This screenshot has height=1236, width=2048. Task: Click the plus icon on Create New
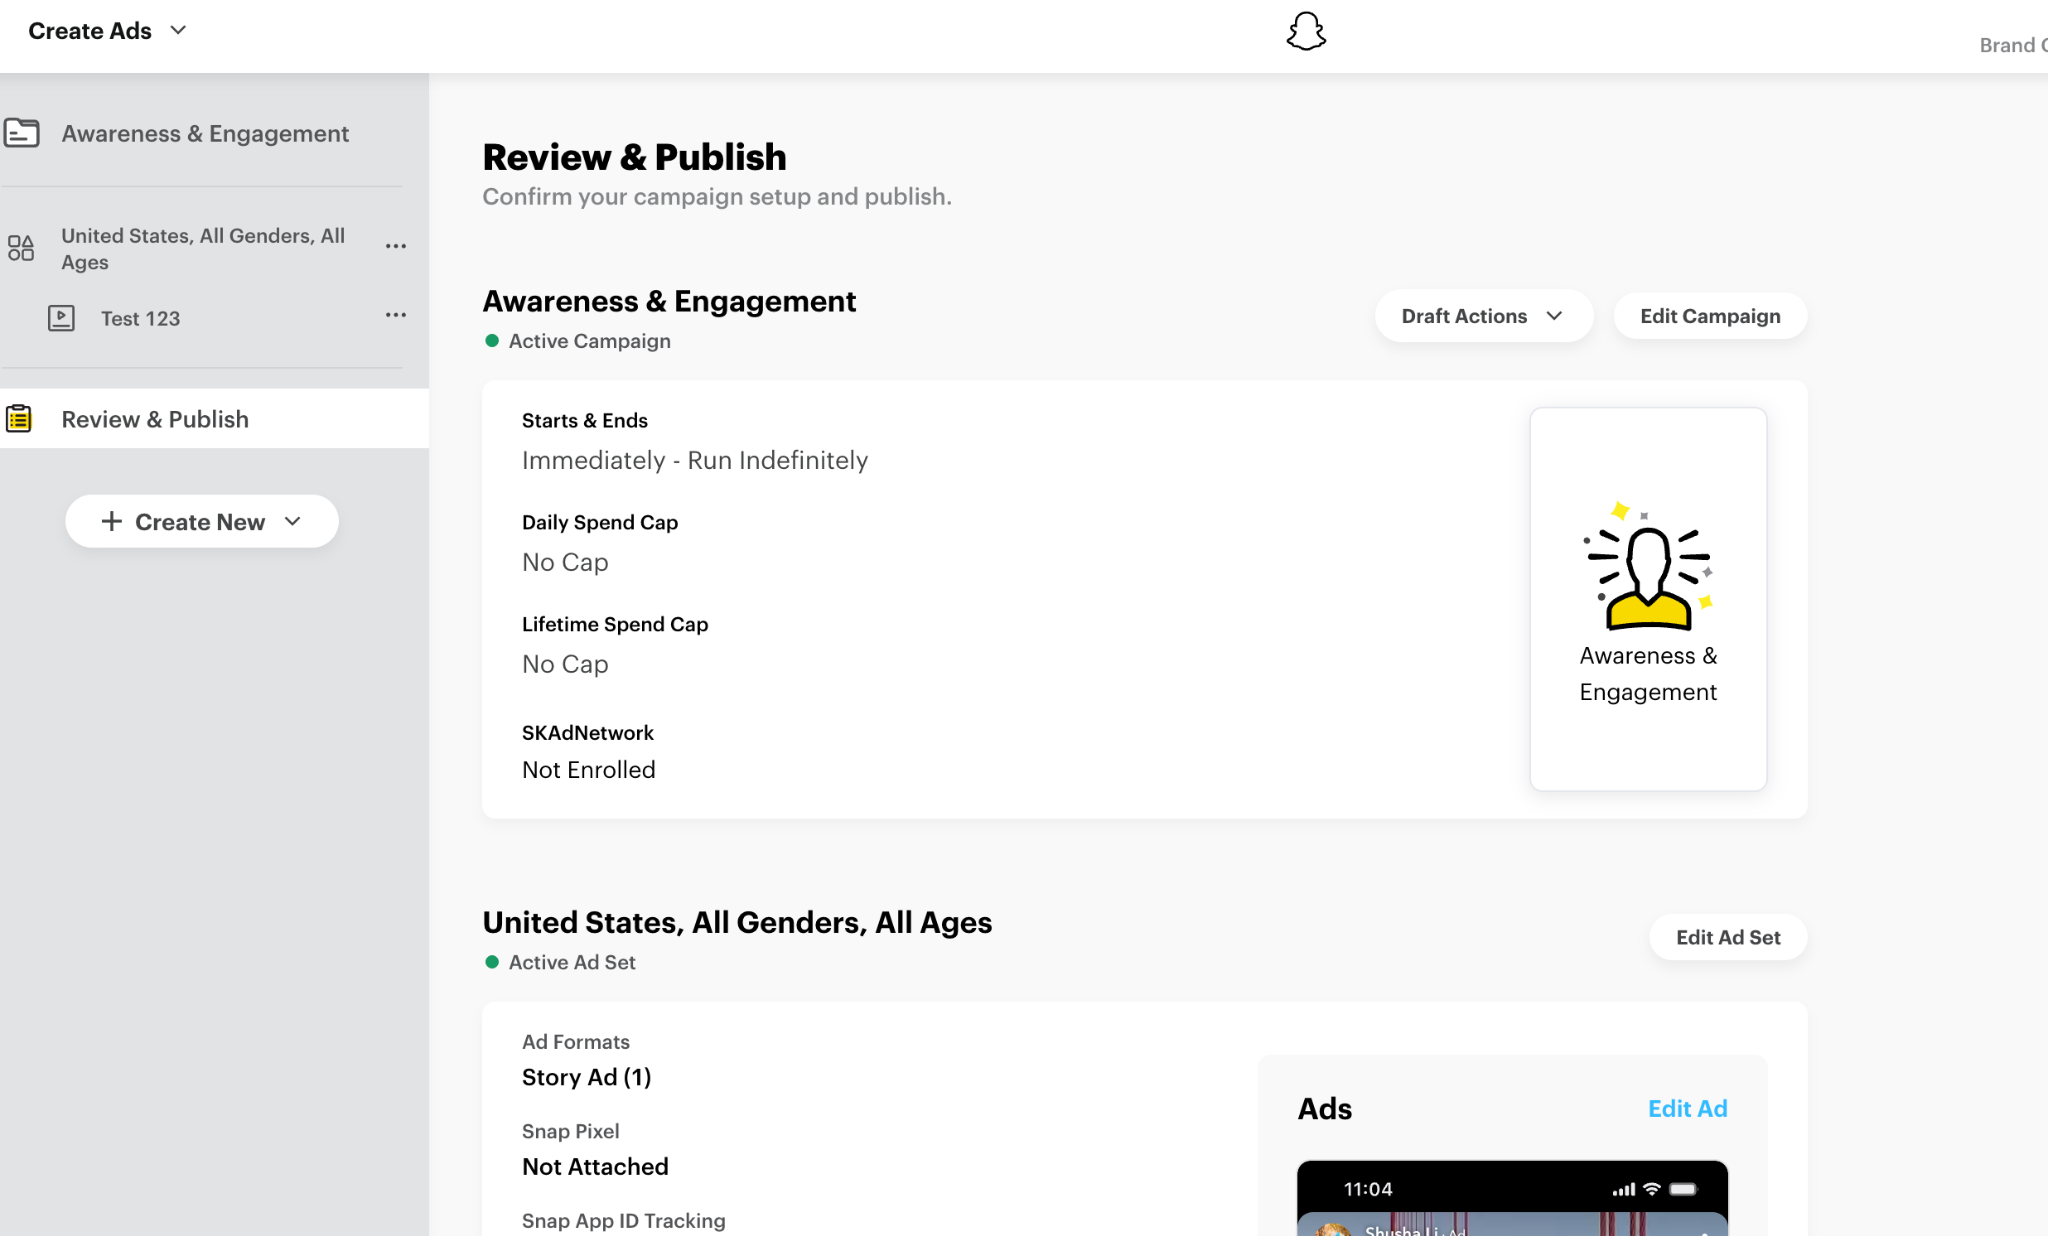click(x=112, y=521)
